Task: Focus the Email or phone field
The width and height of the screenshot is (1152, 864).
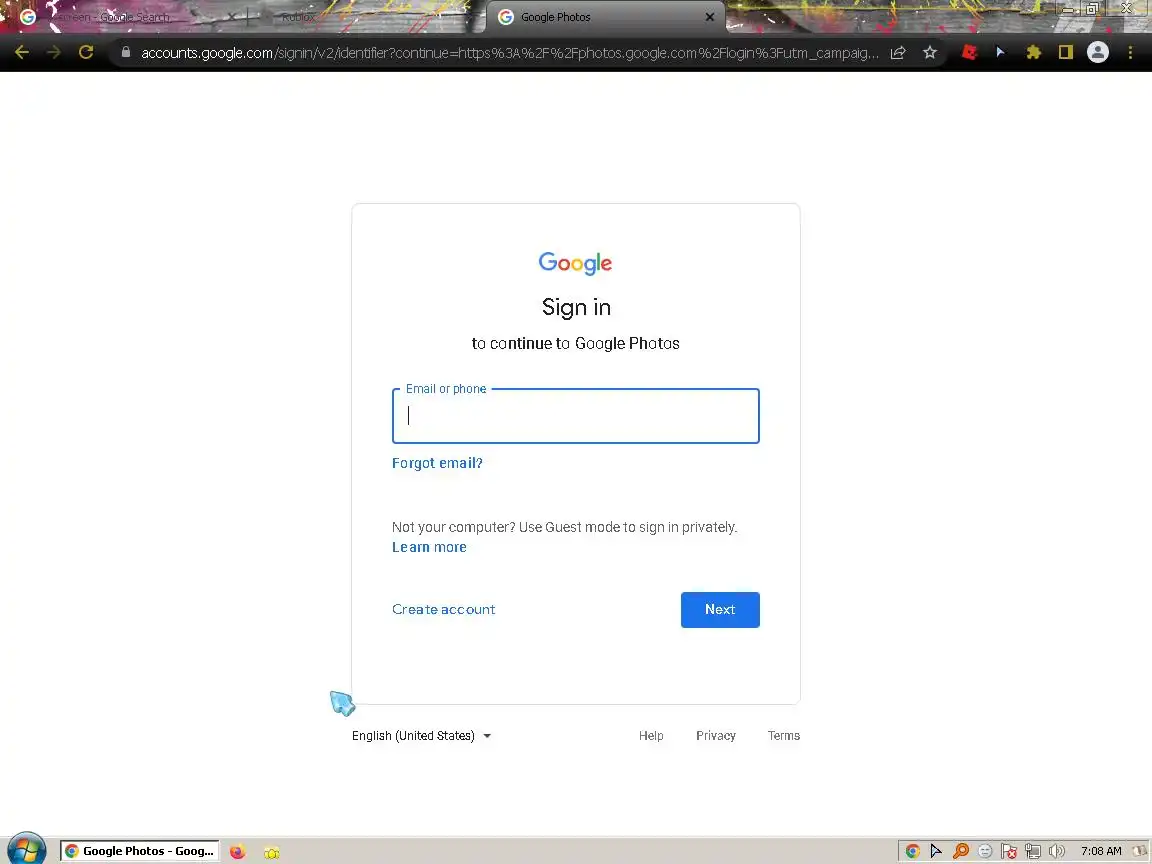Action: (x=575, y=416)
